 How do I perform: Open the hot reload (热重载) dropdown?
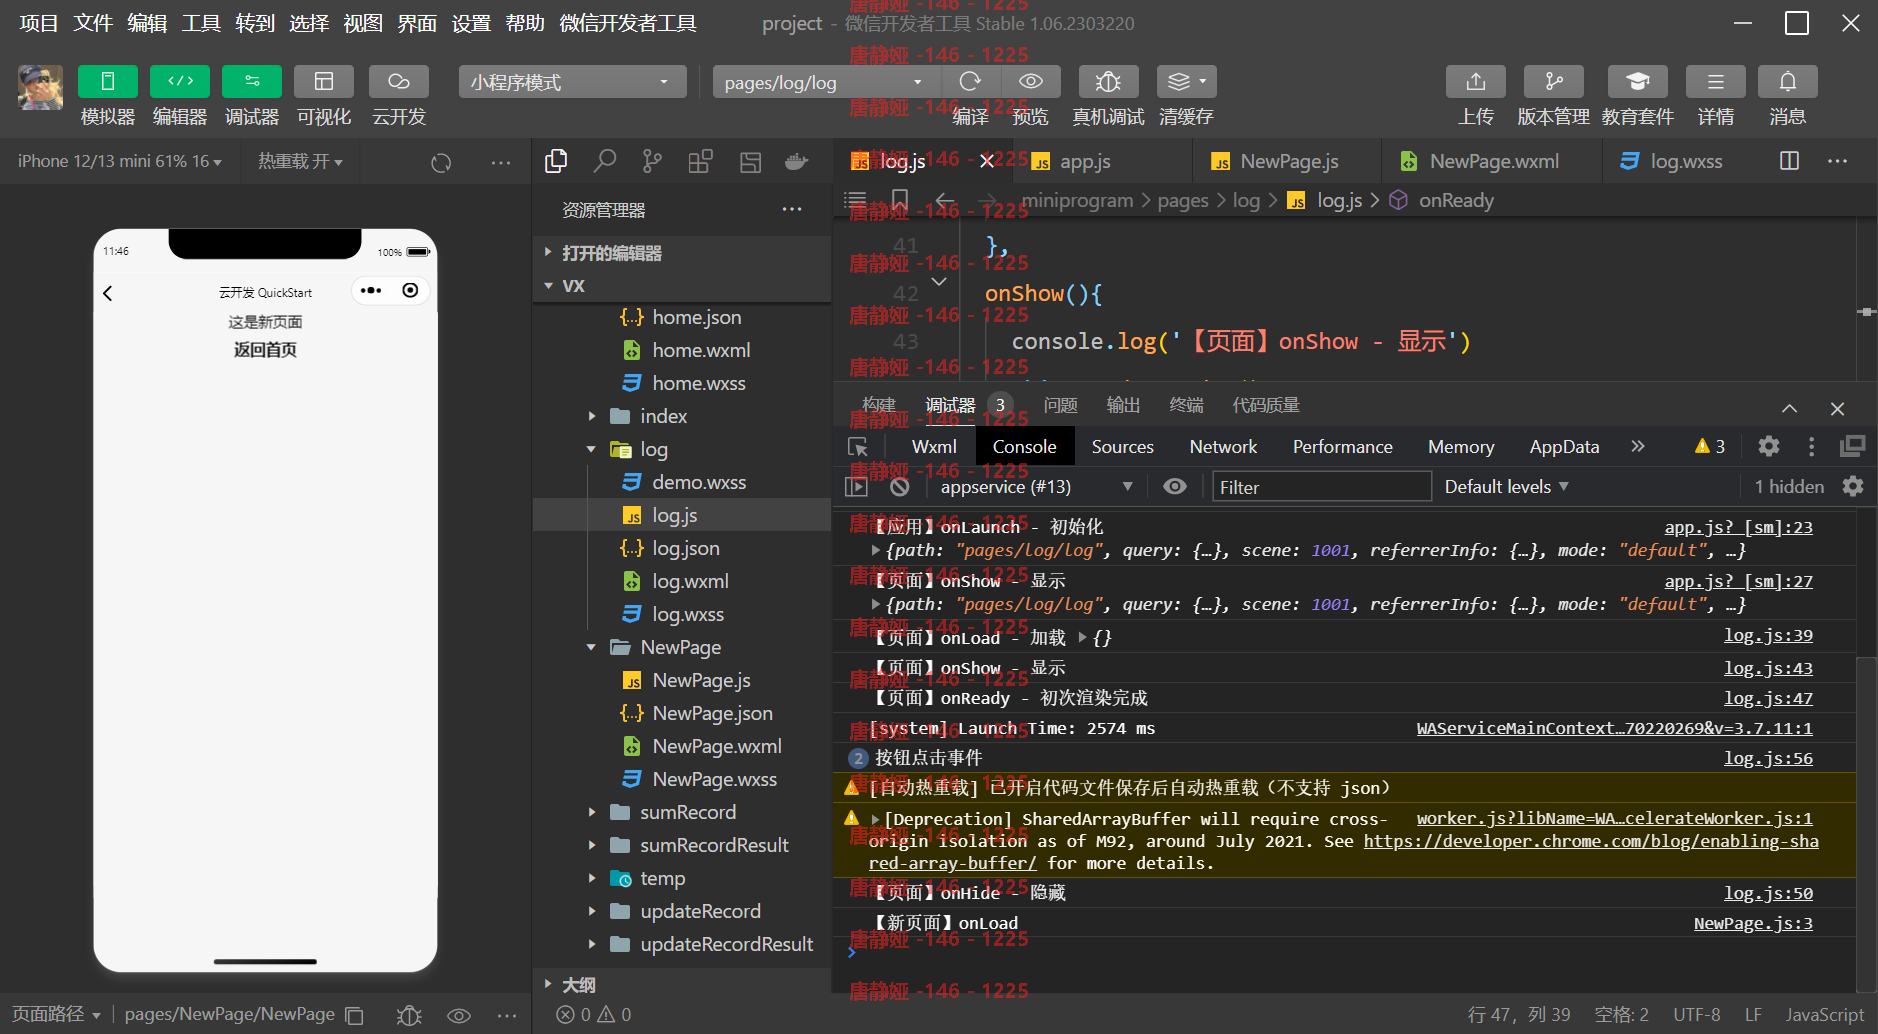click(x=300, y=161)
